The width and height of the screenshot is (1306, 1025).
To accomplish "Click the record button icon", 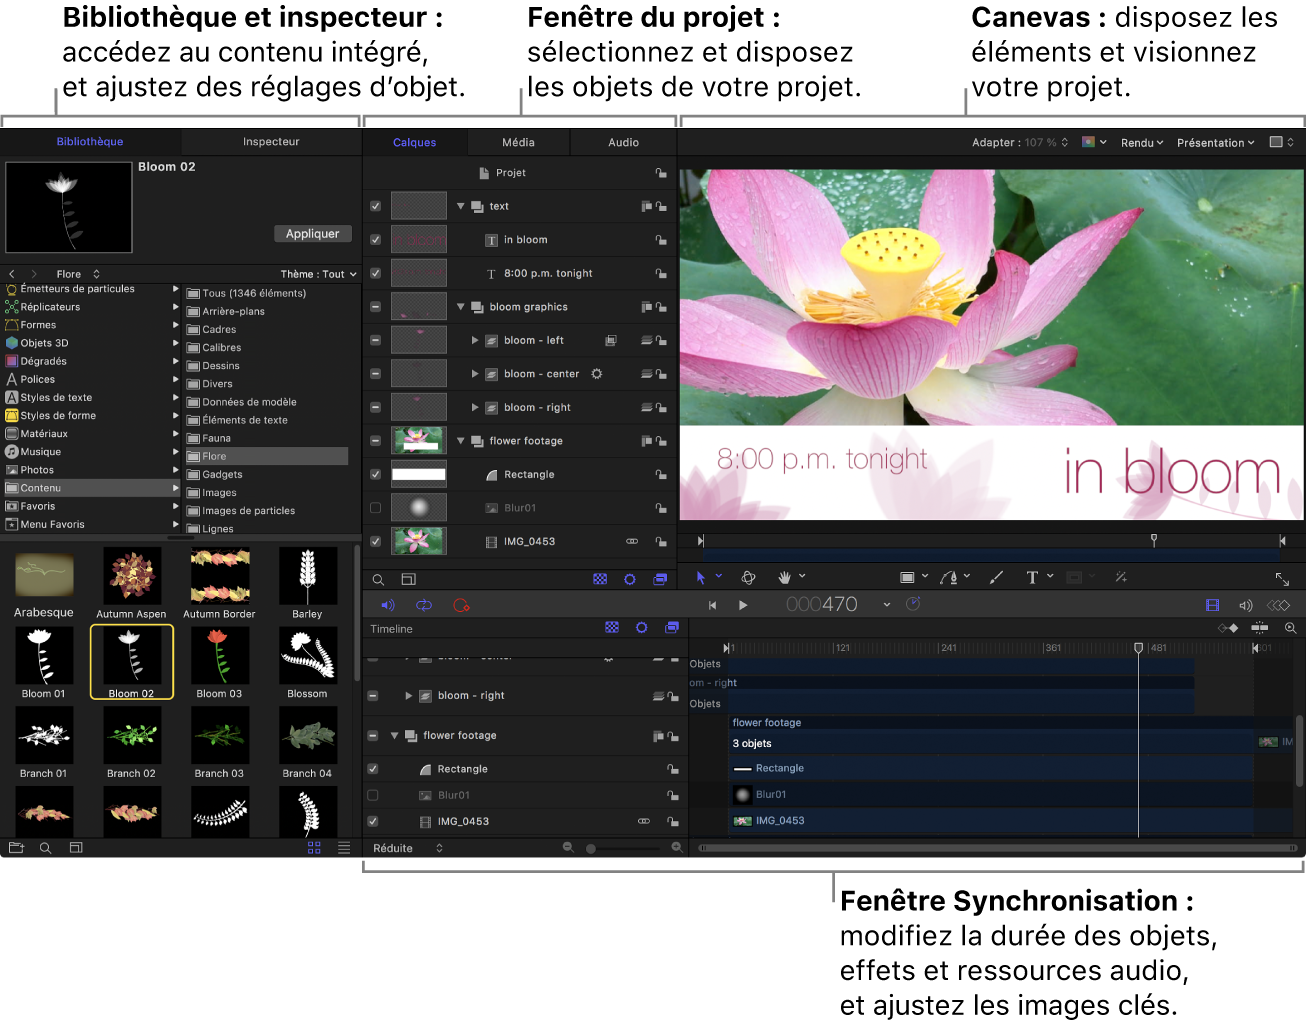I will tap(461, 605).
